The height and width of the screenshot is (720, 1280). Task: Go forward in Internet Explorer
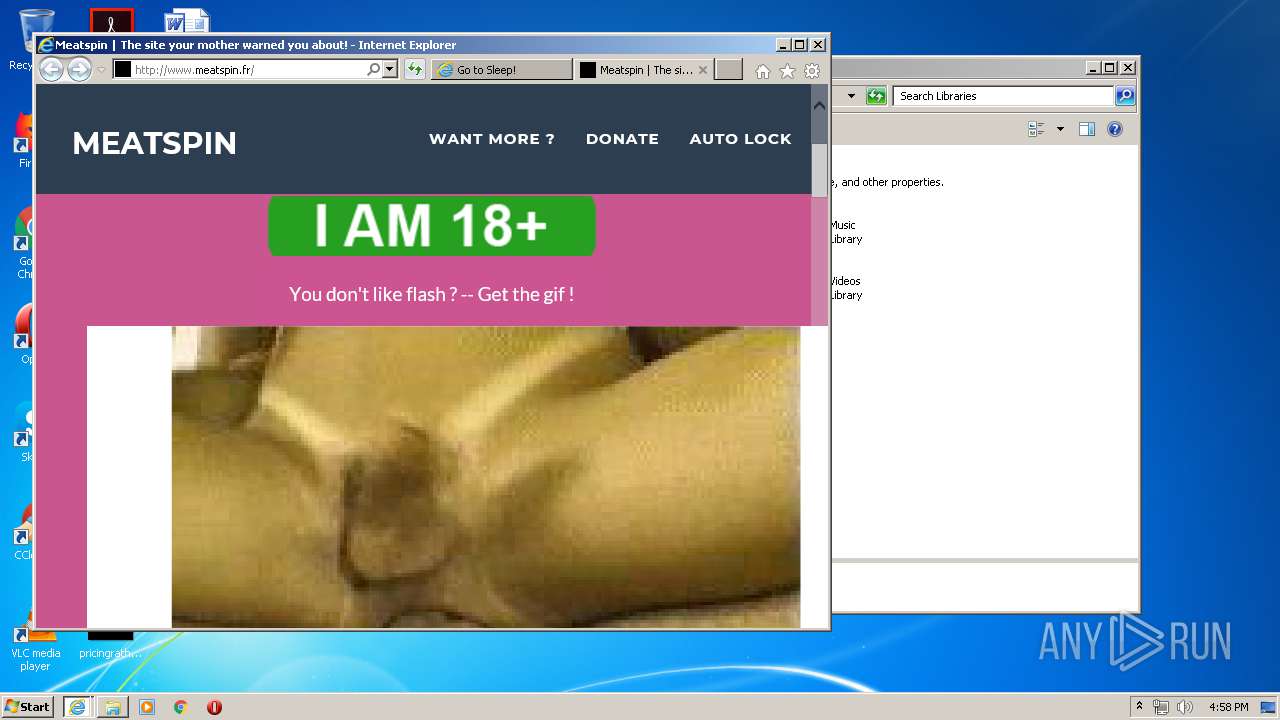click(79, 70)
